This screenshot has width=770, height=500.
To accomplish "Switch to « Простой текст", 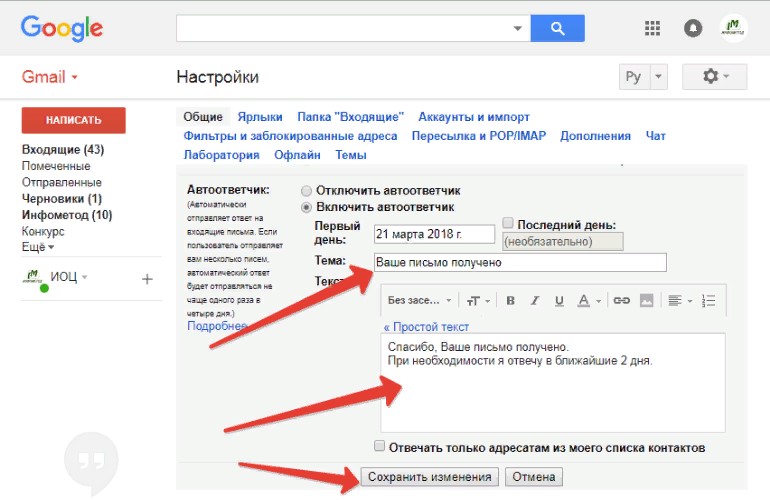I will pyautogui.click(x=426, y=327).
